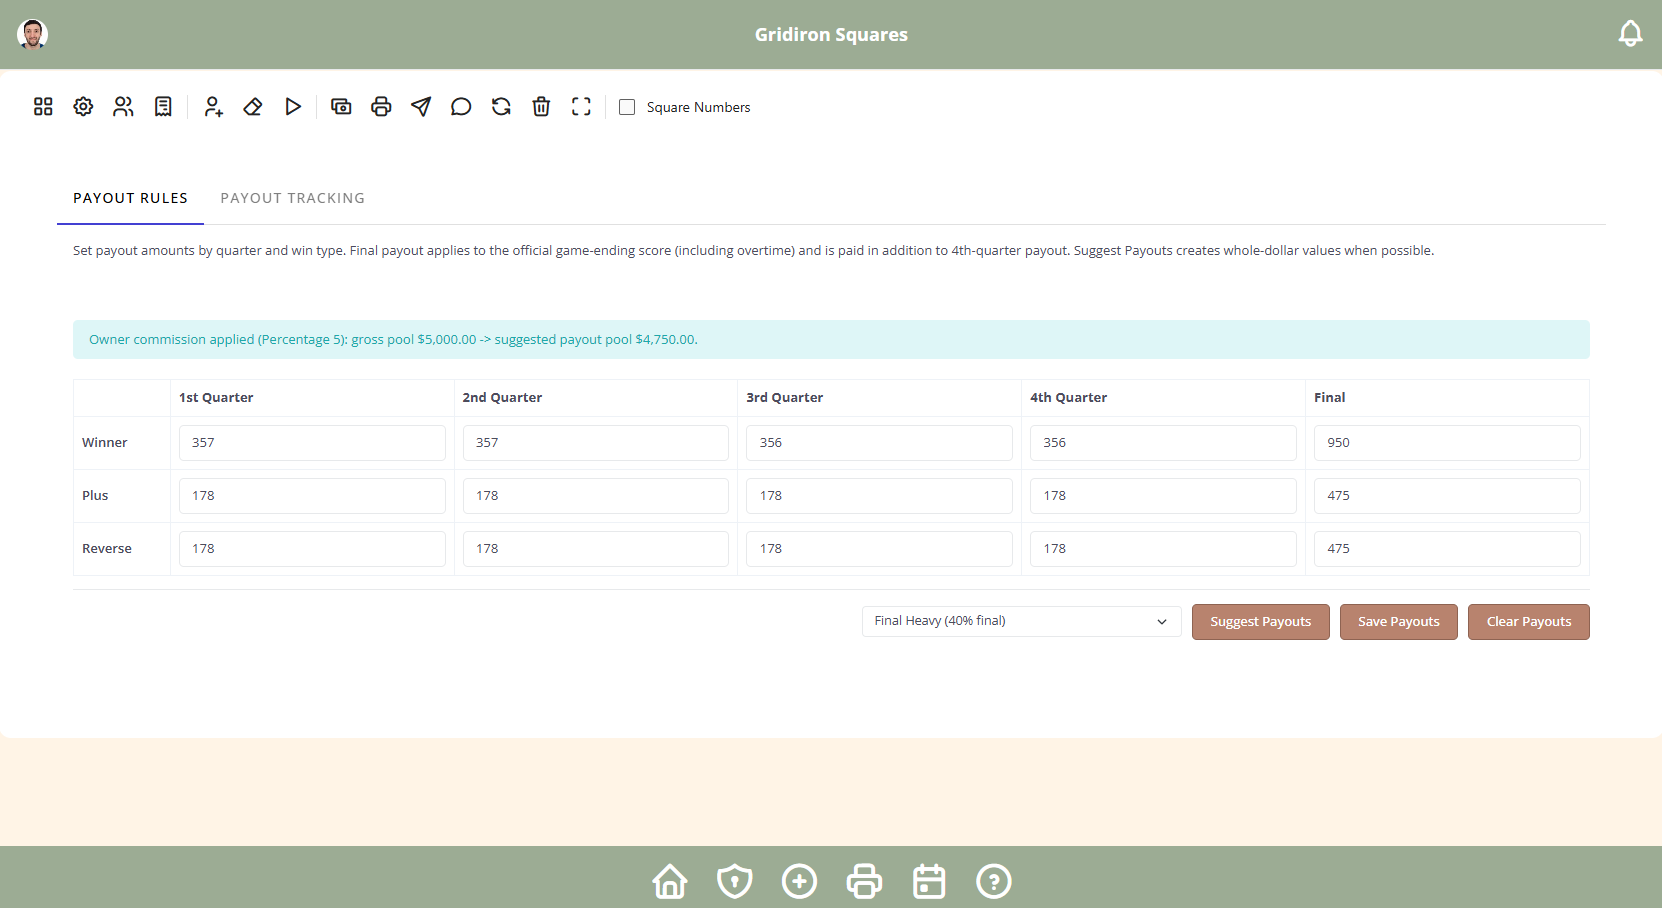This screenshot has width=1662, height=908.
Task: Expand the Final Heavy (40% final) dropdown
Action: click(1021, 621)
